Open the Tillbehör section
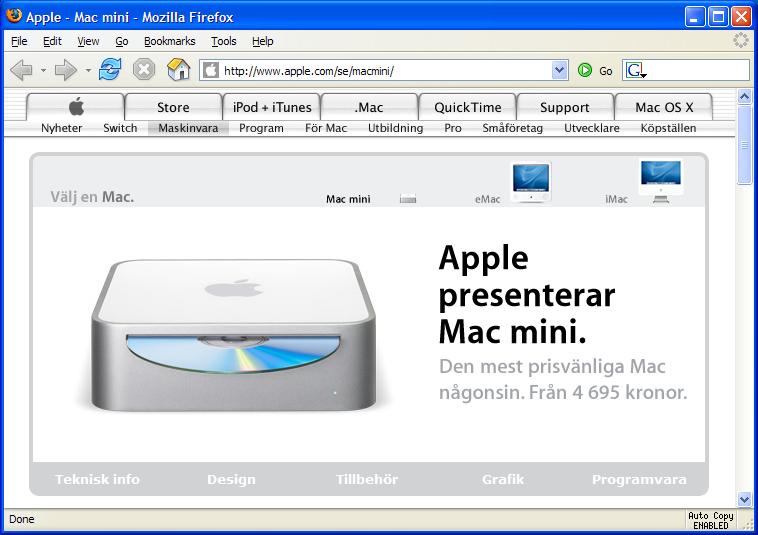Image resolution: width=758 pixels, height=535 pixels. (x=367, y=479)
